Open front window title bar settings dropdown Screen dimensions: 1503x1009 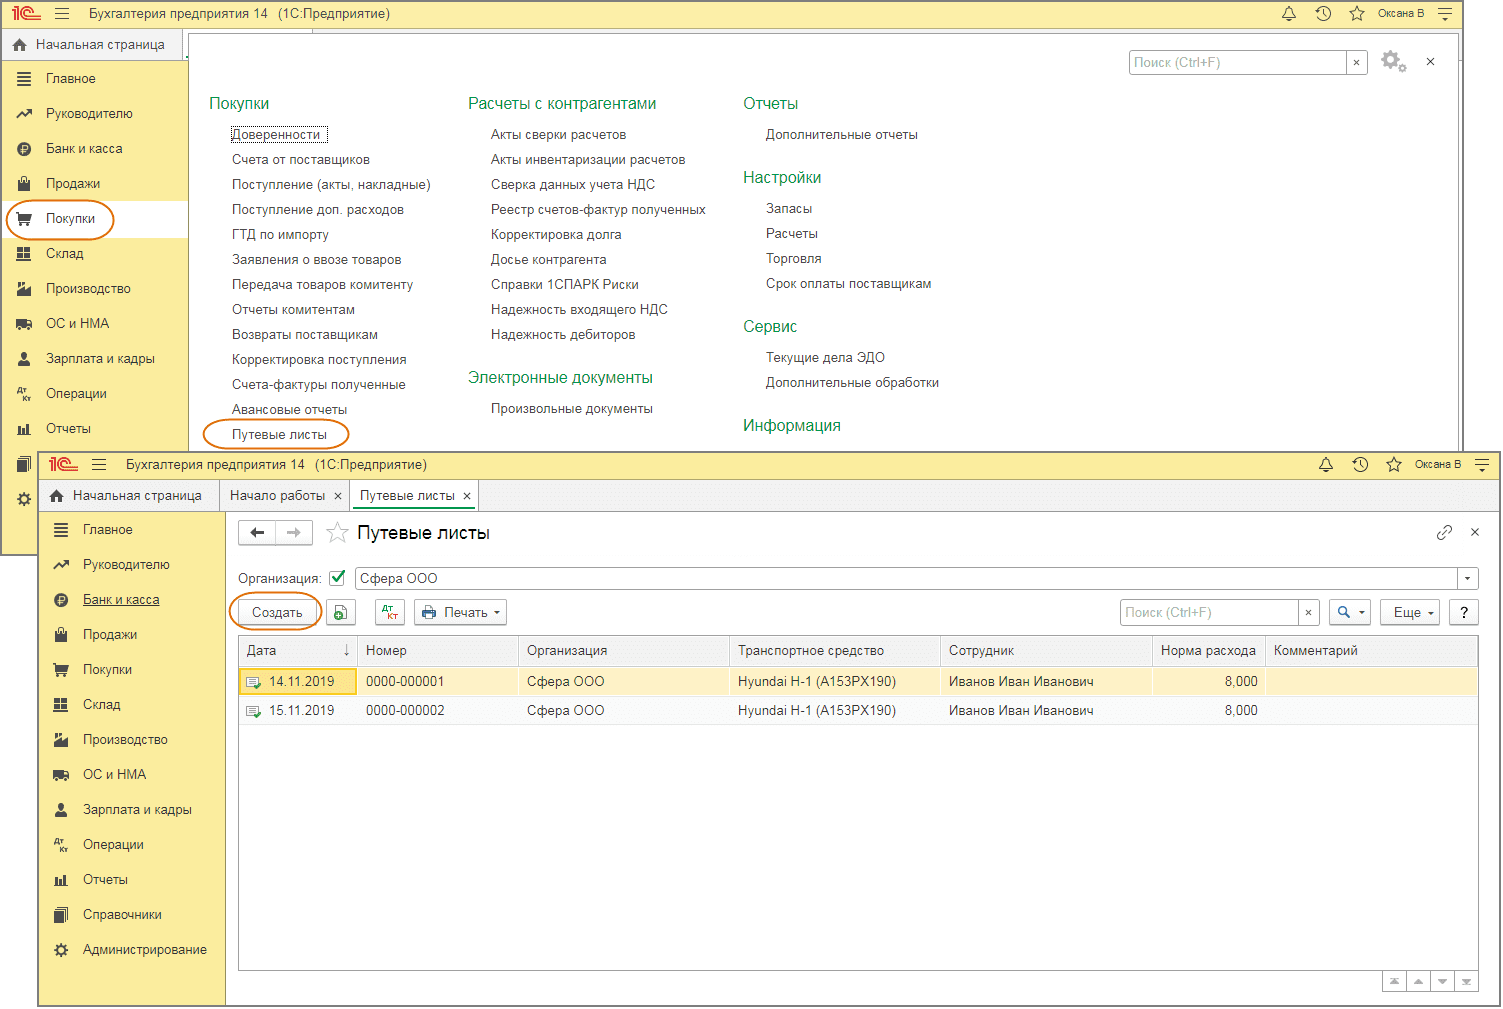point(1482,465)
